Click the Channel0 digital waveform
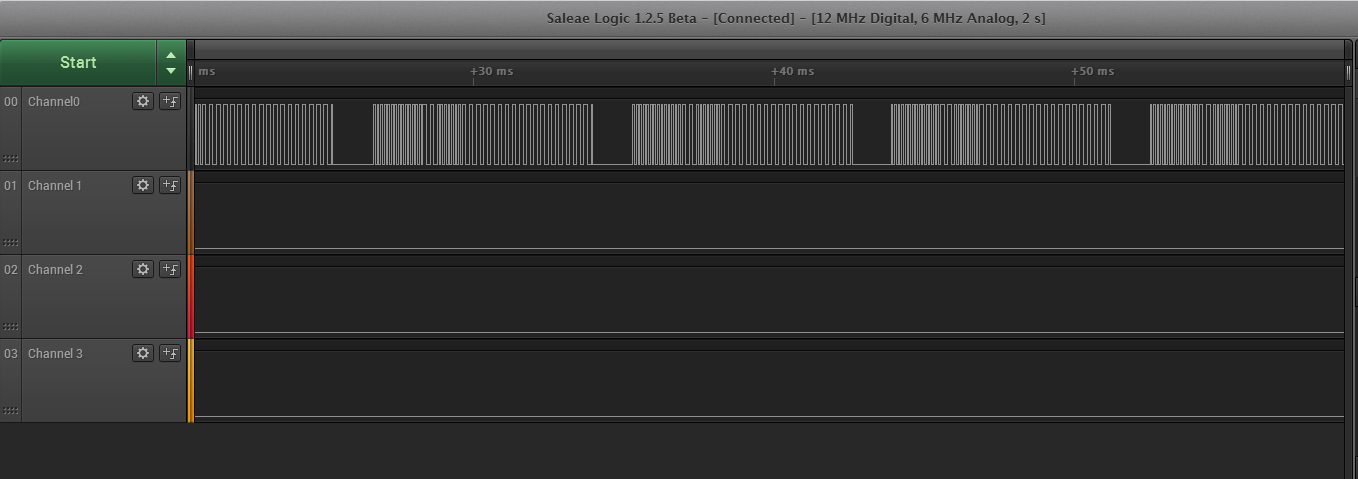Screen dimensions: 1358x479 769,134
